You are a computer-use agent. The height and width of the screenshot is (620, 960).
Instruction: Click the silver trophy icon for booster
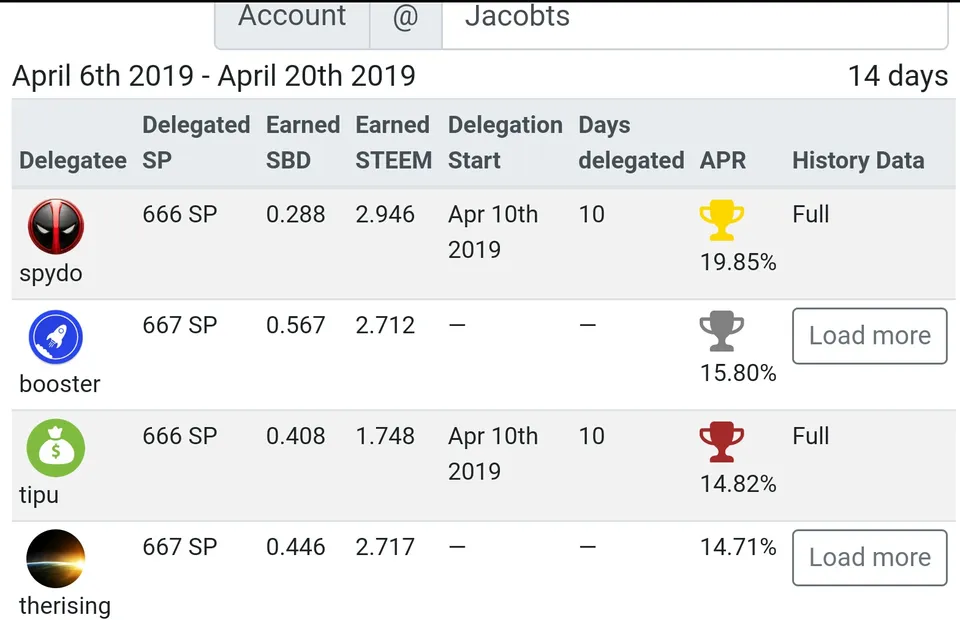tap(722, 331)
